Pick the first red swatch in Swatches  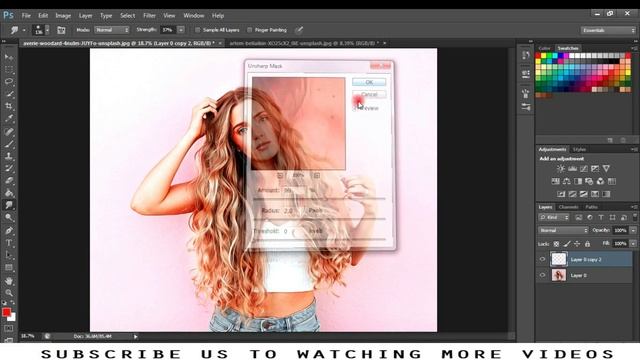coord(538,56)
